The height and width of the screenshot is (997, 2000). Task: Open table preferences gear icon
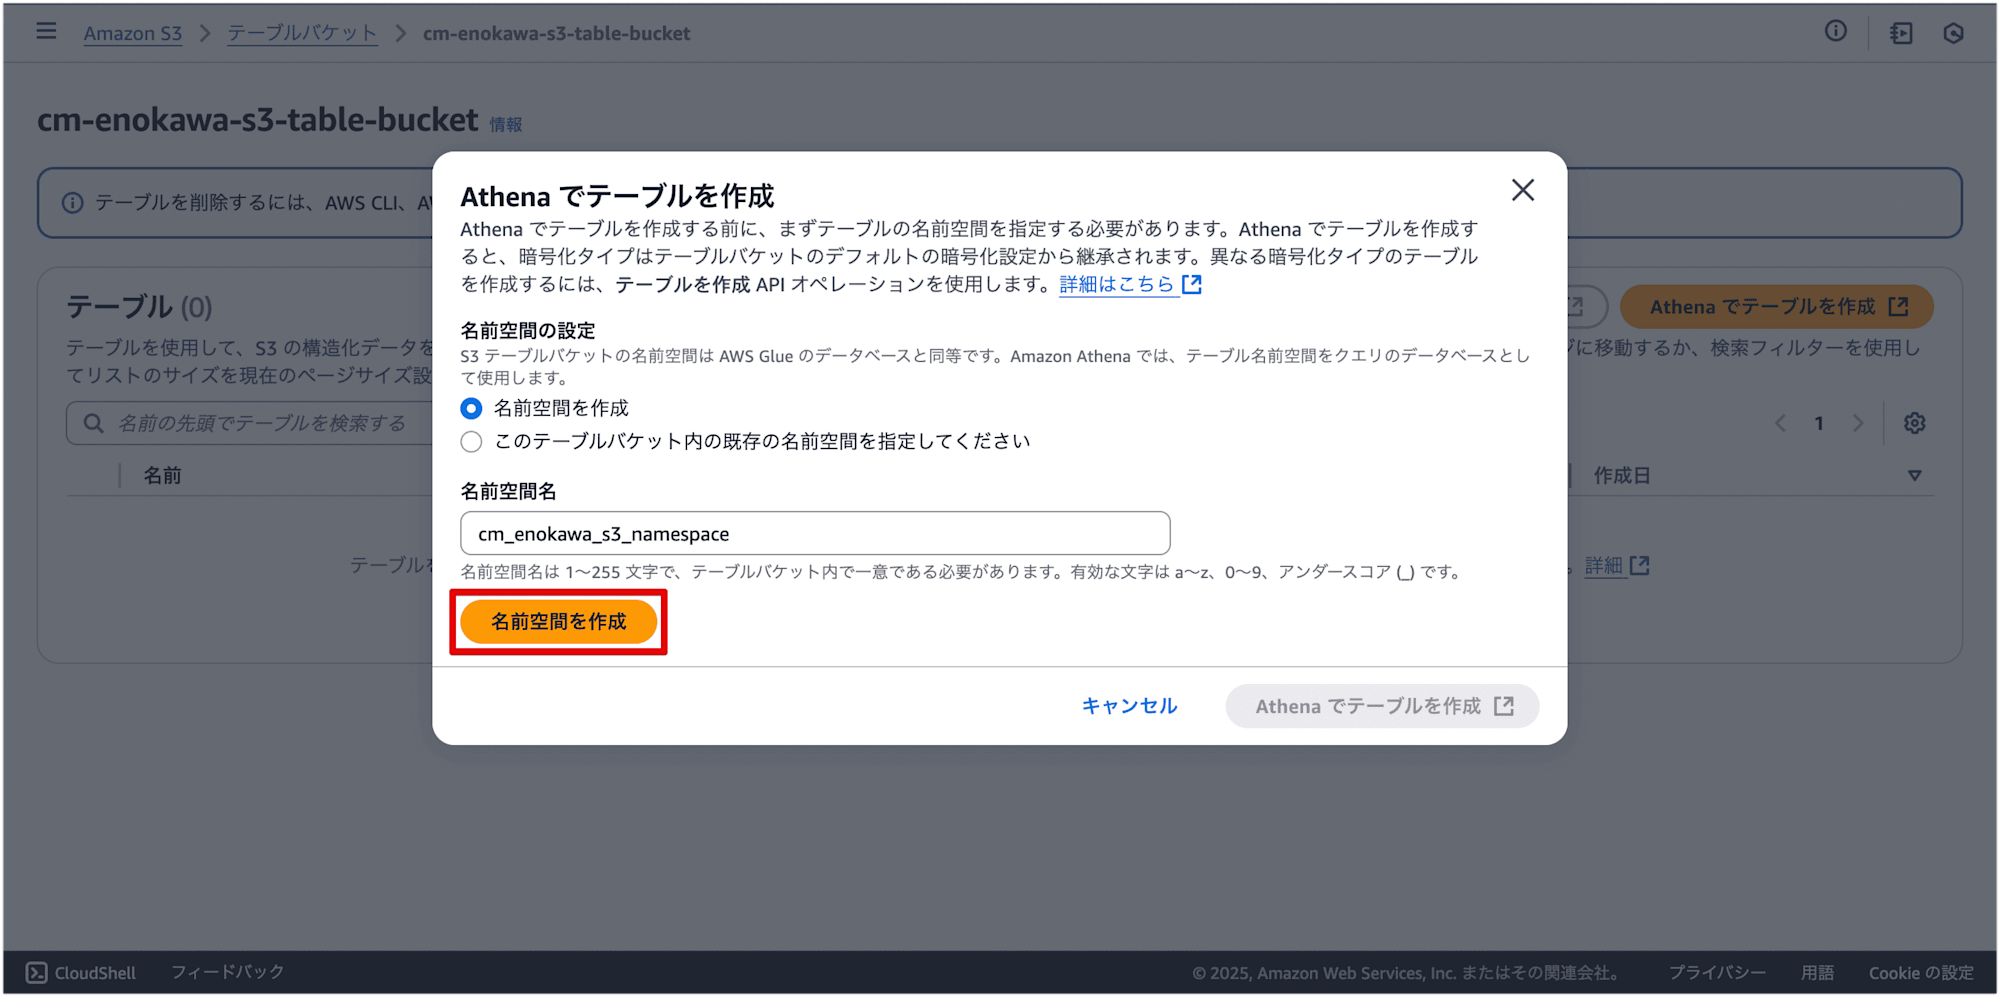pyautogui.click(x=1914, y=423)
